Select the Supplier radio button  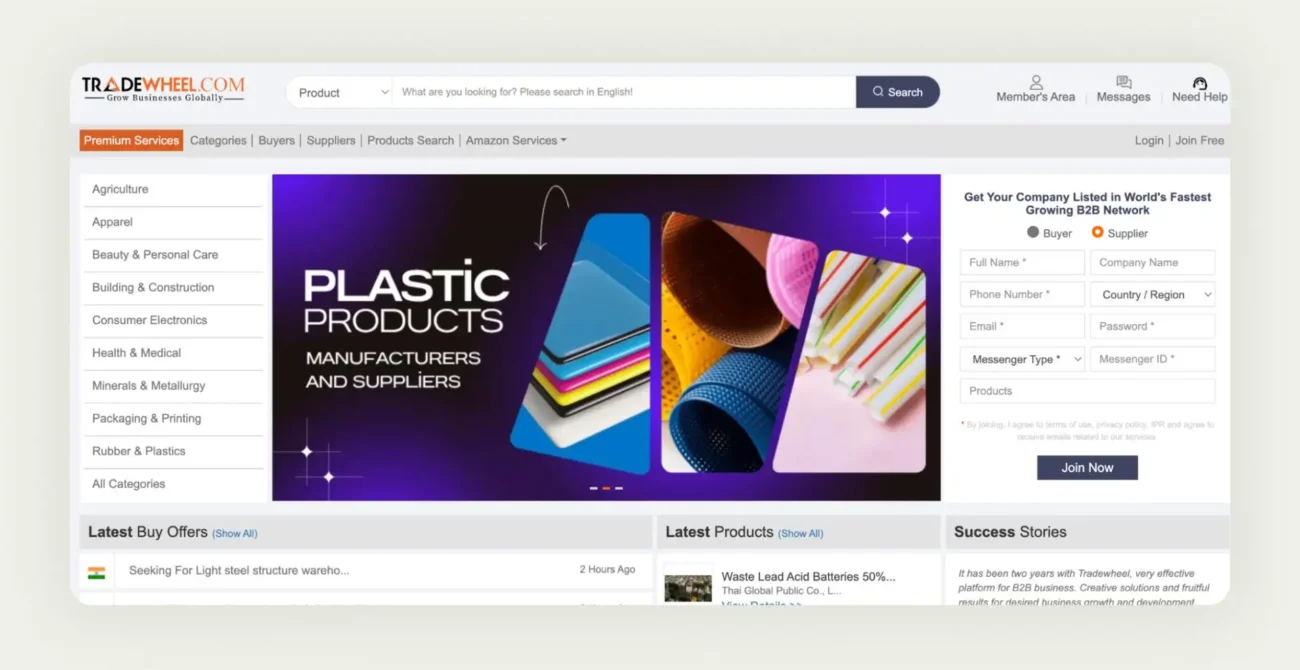click(x=1097, y=232)
